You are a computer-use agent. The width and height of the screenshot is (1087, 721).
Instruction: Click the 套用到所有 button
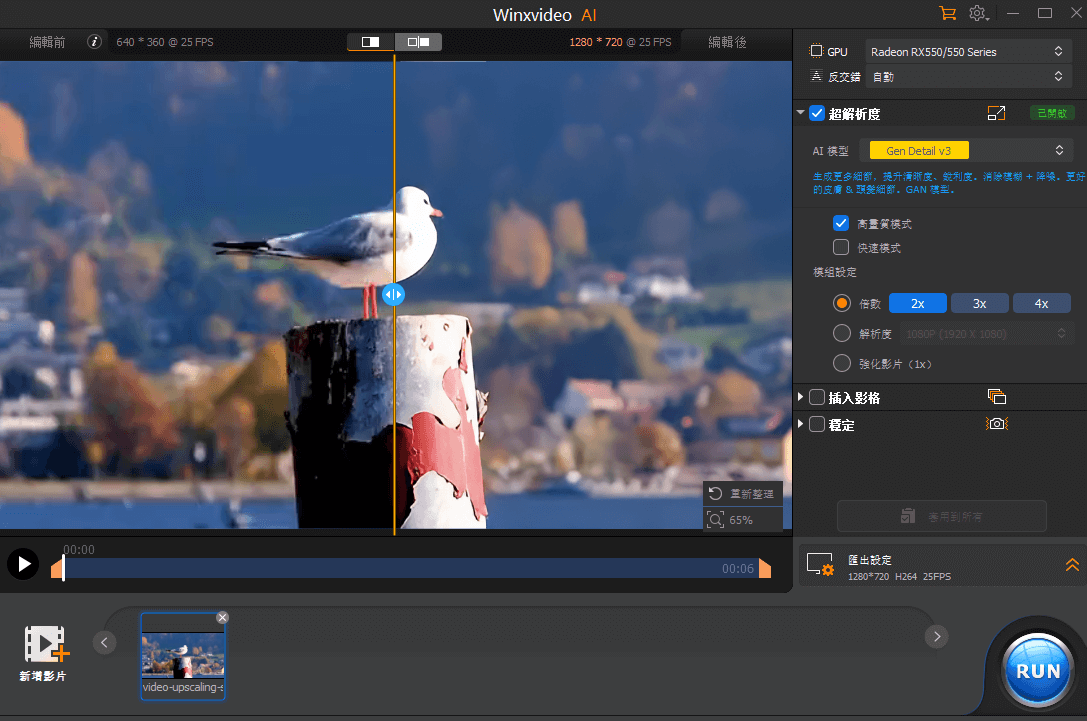(941, 516)
